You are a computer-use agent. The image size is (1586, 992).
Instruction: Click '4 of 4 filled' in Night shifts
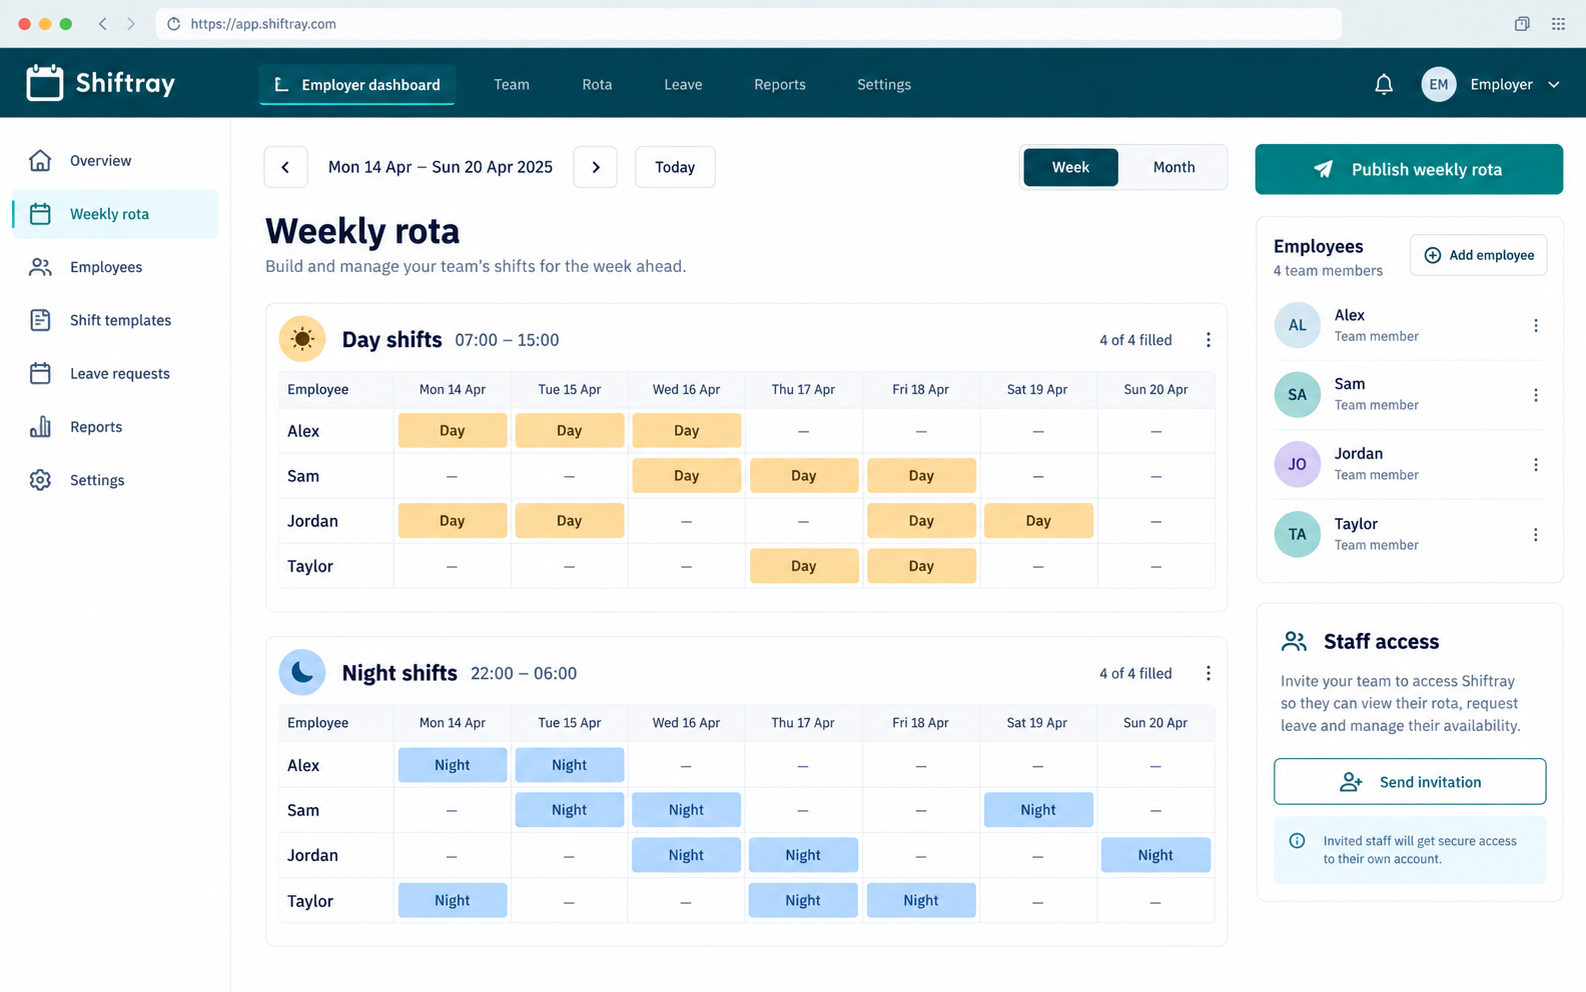1135,673
